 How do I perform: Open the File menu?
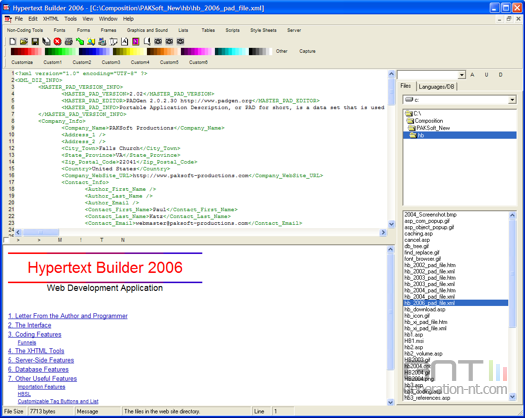click(19, 19)
